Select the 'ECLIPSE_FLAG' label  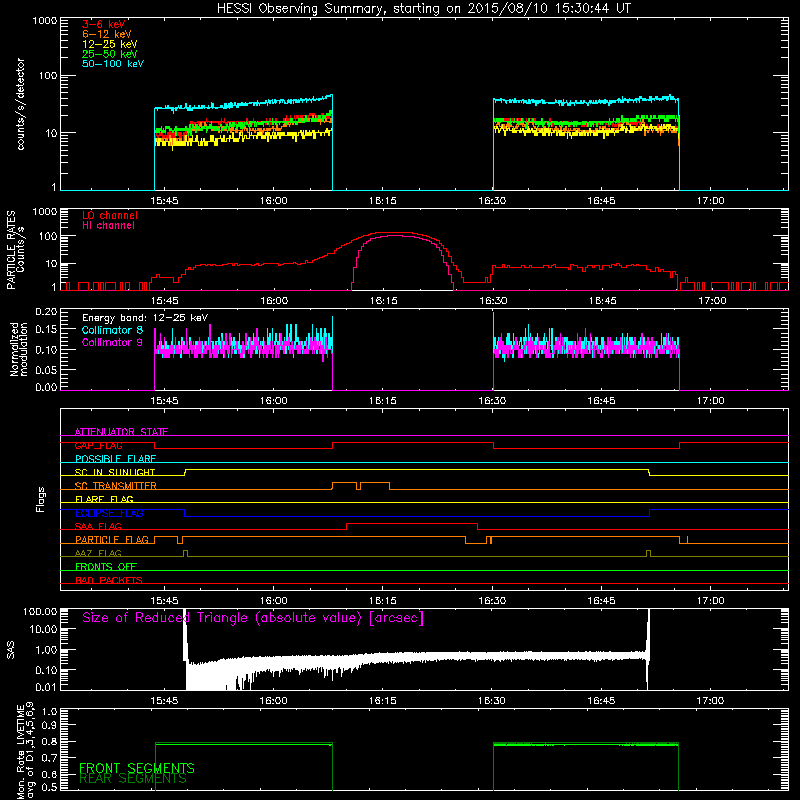coord(109,513)
